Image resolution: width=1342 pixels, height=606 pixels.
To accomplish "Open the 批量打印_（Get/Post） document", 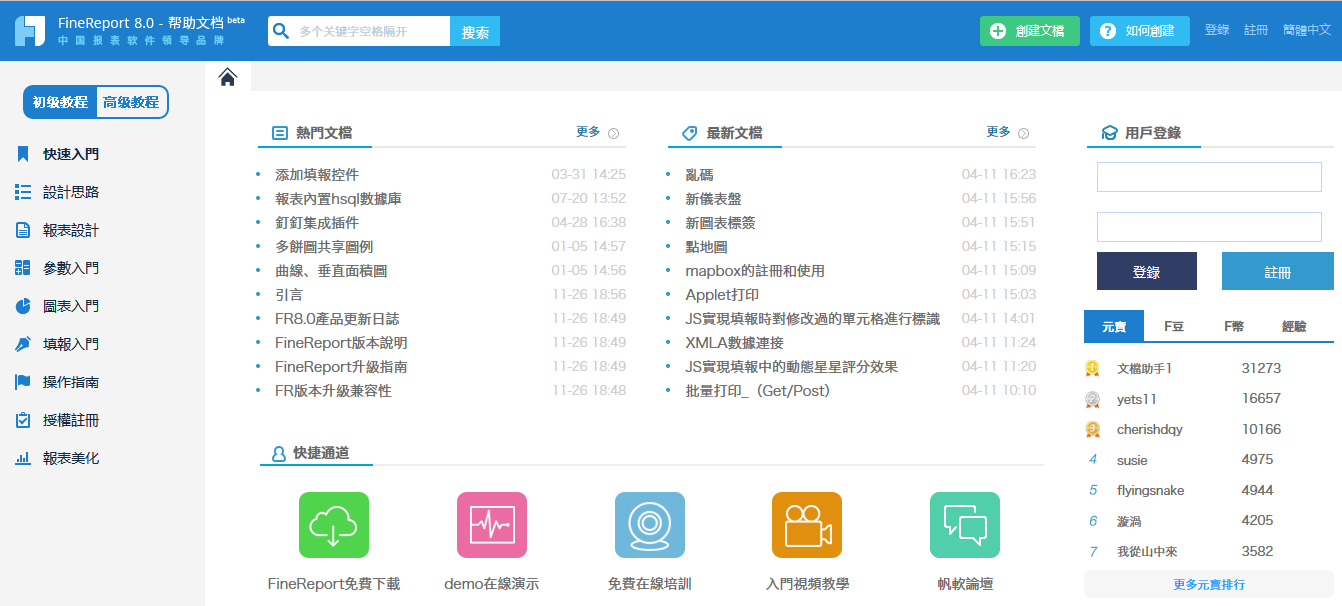I will pos(758,390).
